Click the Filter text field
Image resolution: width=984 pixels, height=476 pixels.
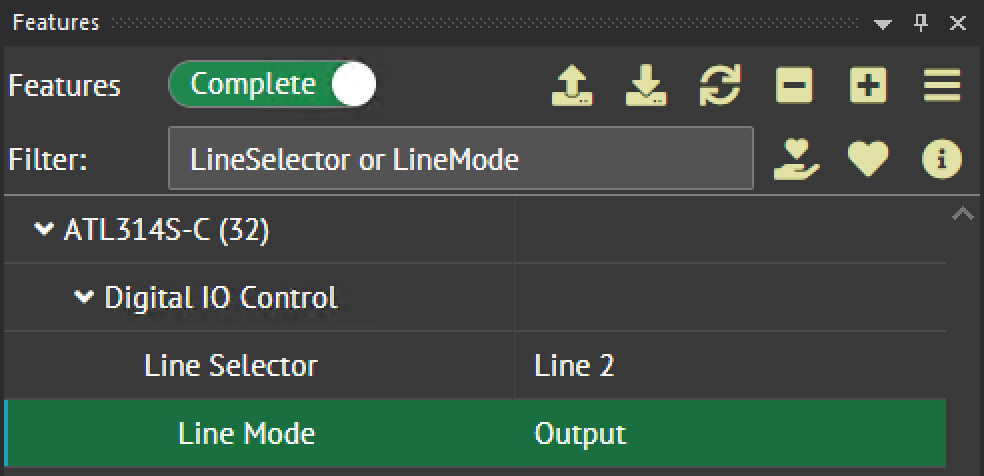coord(460,159)
